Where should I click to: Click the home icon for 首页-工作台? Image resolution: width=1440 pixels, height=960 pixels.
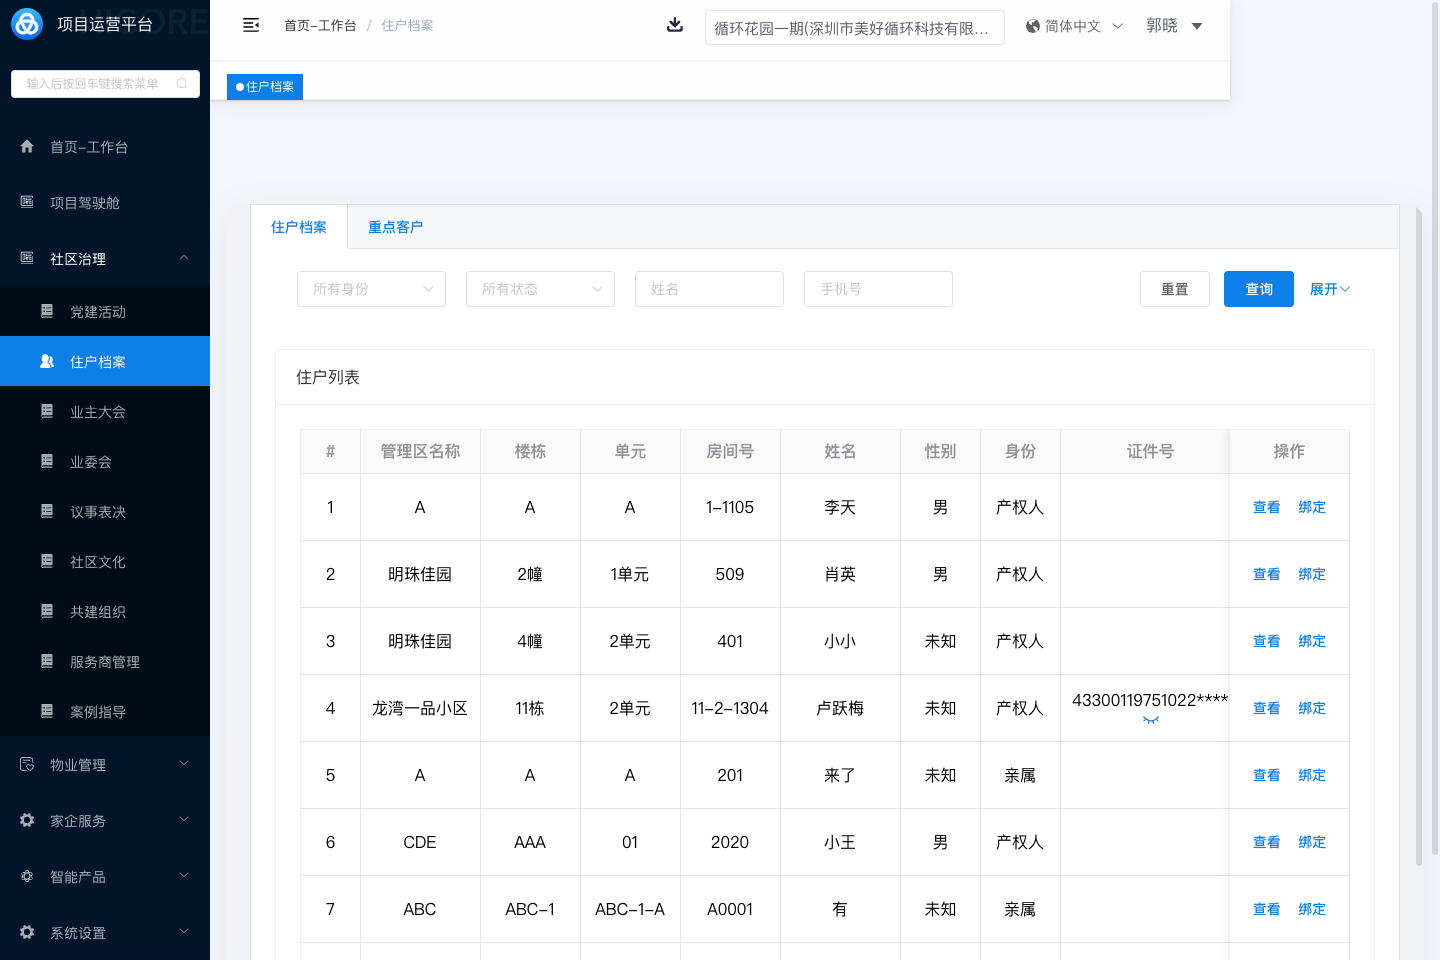point(27,147)
